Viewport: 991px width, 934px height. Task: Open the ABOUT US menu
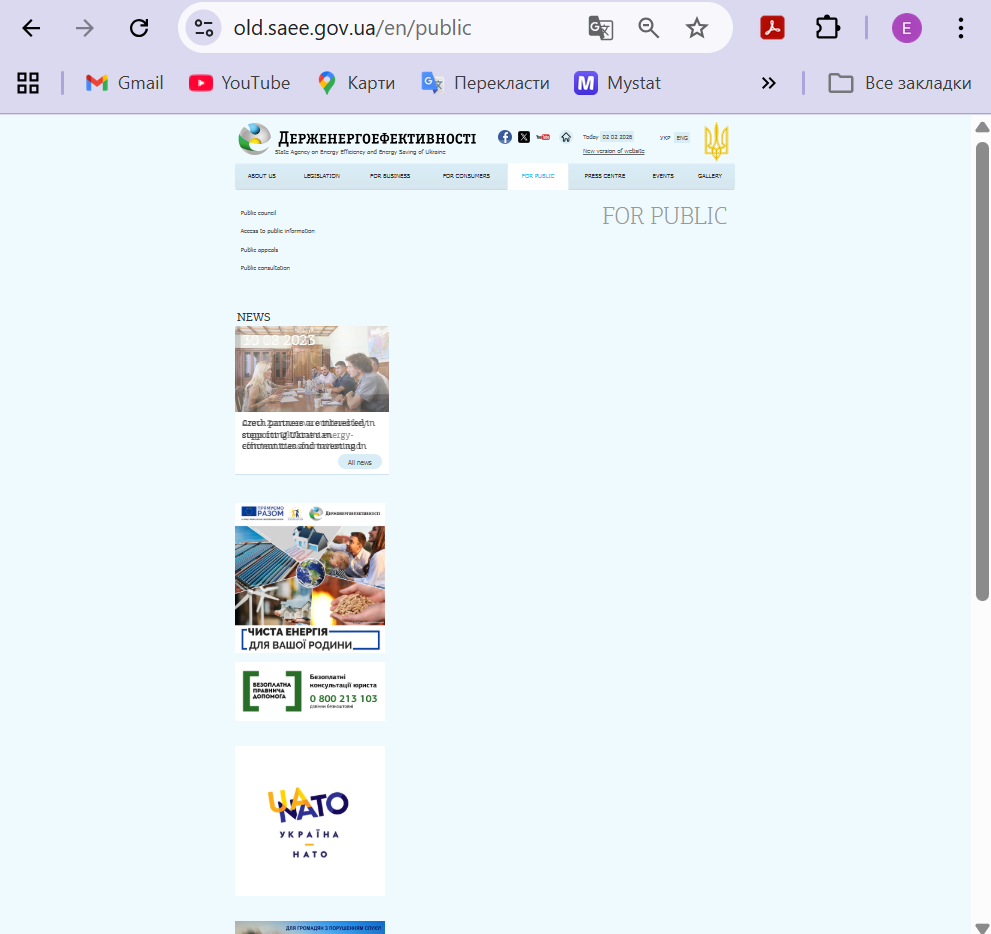(x=262, y=176)
